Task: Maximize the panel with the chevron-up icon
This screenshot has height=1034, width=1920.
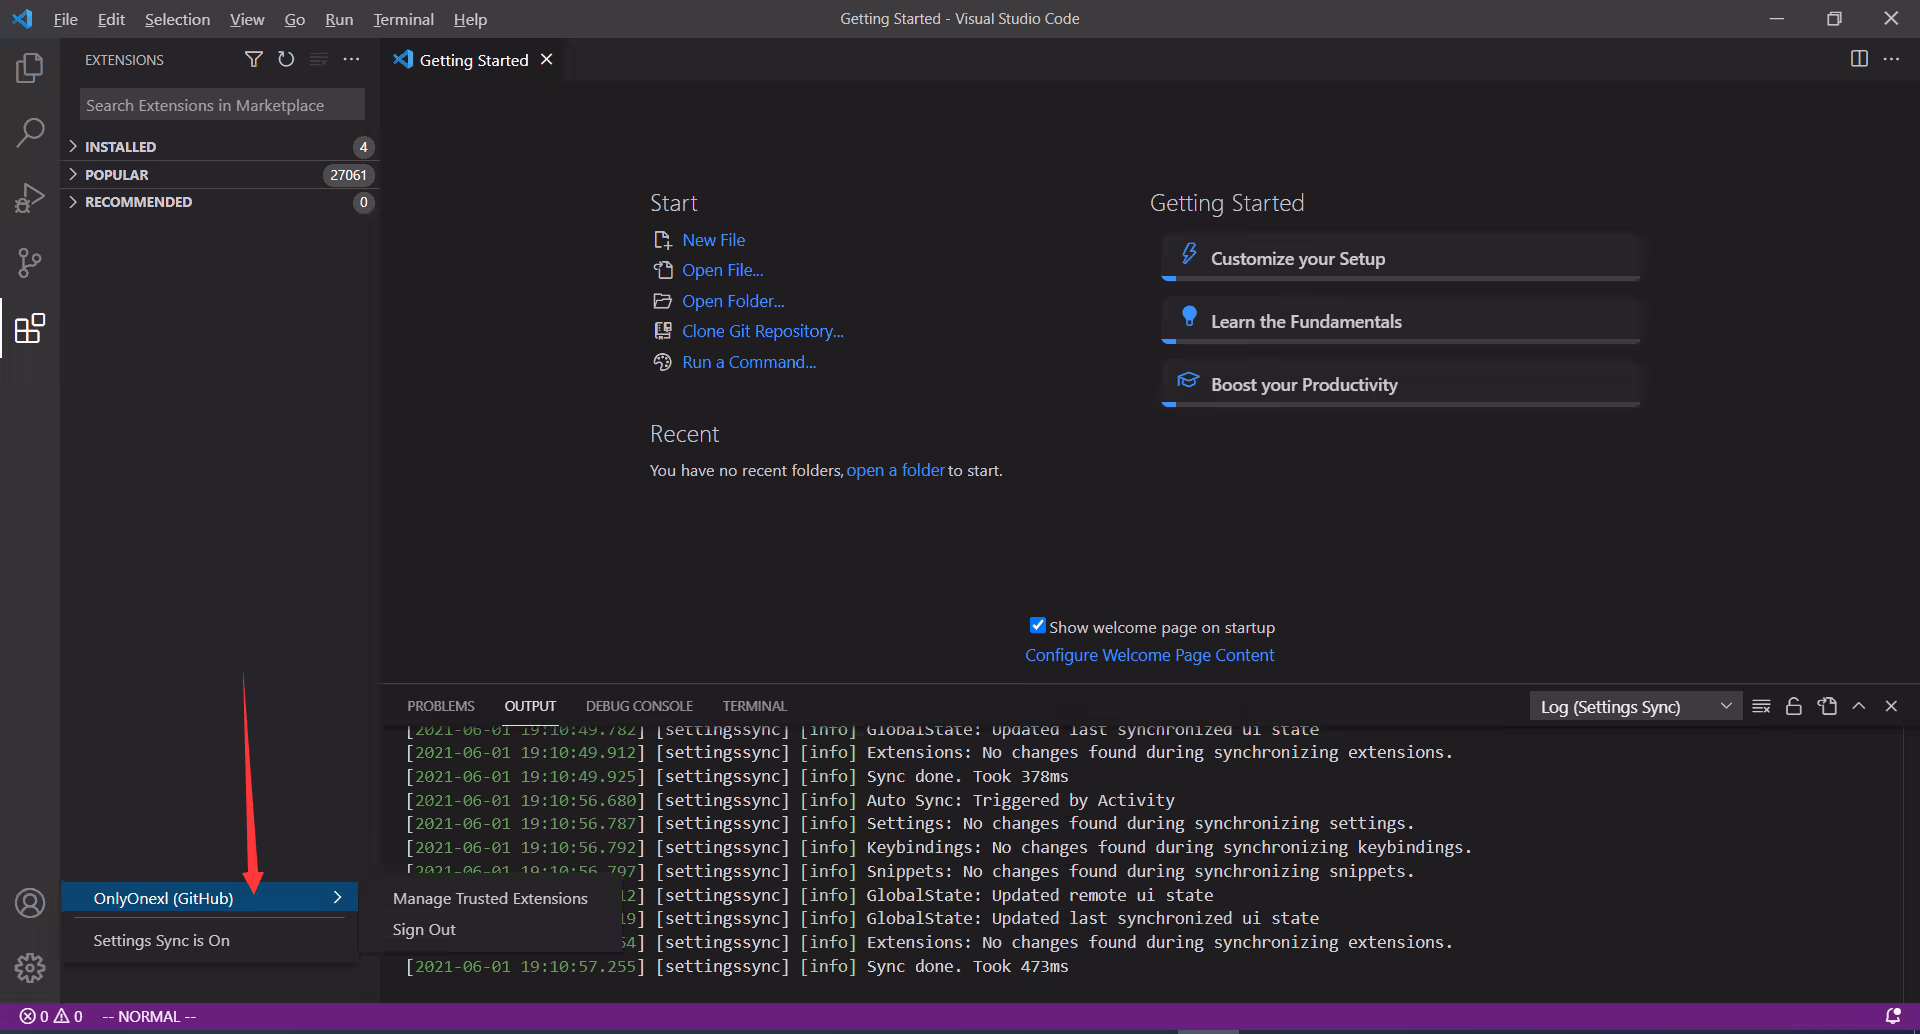Action: (1859, 706)
